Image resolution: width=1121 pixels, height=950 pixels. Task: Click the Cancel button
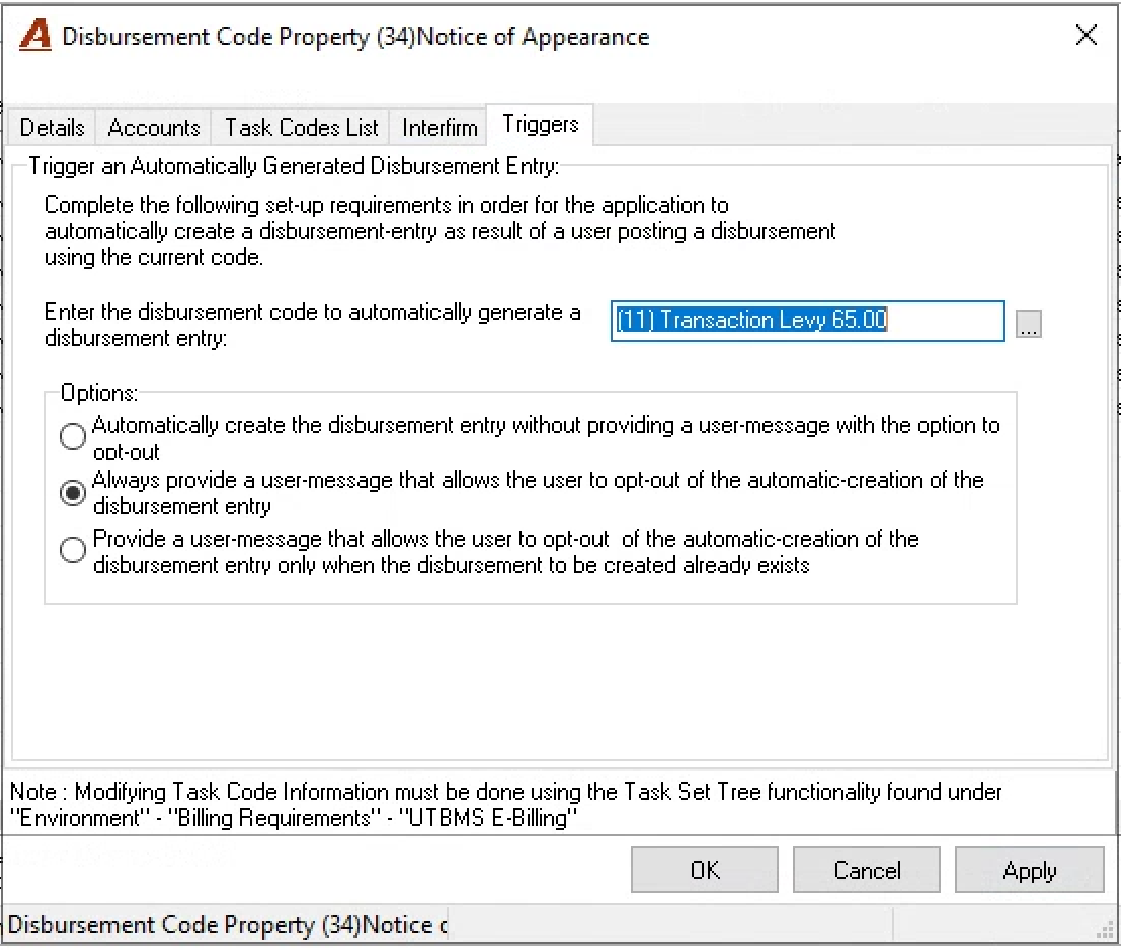(x=866, y=870)
